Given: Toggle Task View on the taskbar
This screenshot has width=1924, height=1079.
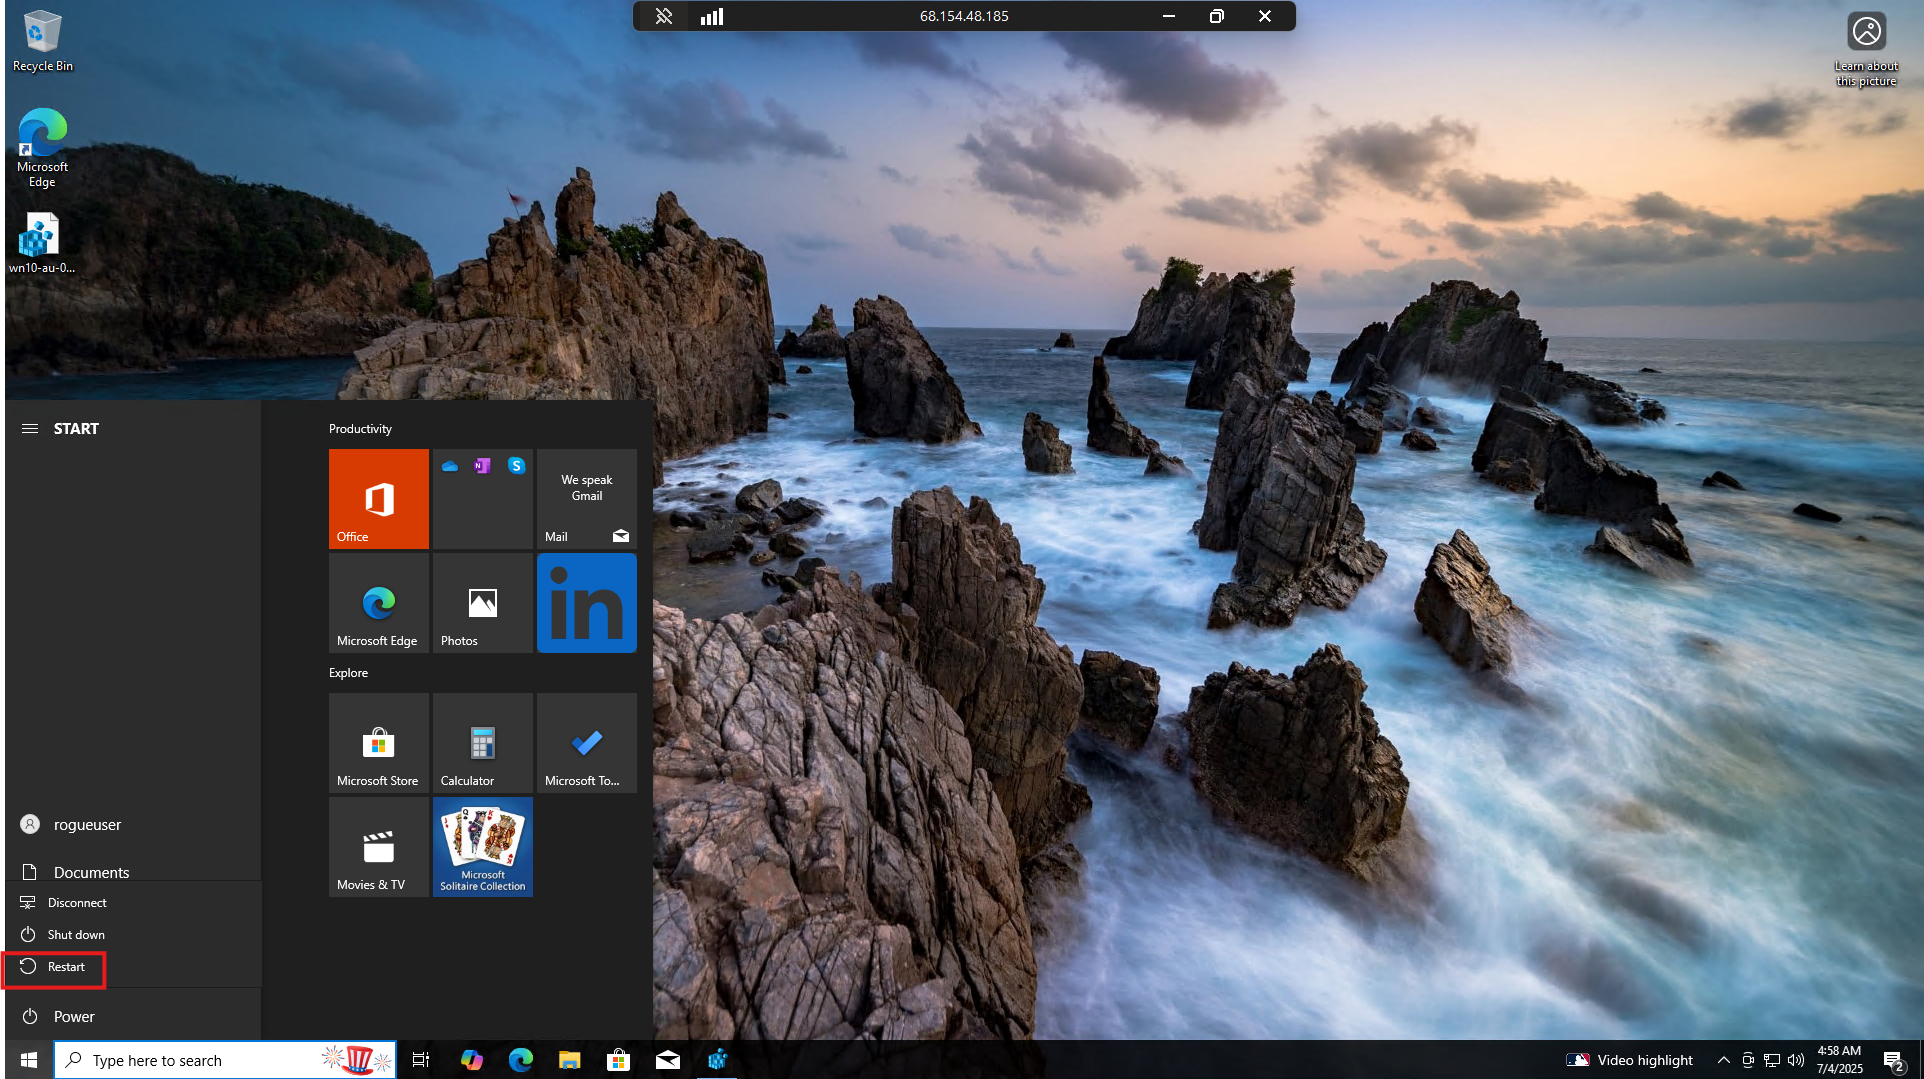Looking at the screenshot, I should tap(421, 1060).
